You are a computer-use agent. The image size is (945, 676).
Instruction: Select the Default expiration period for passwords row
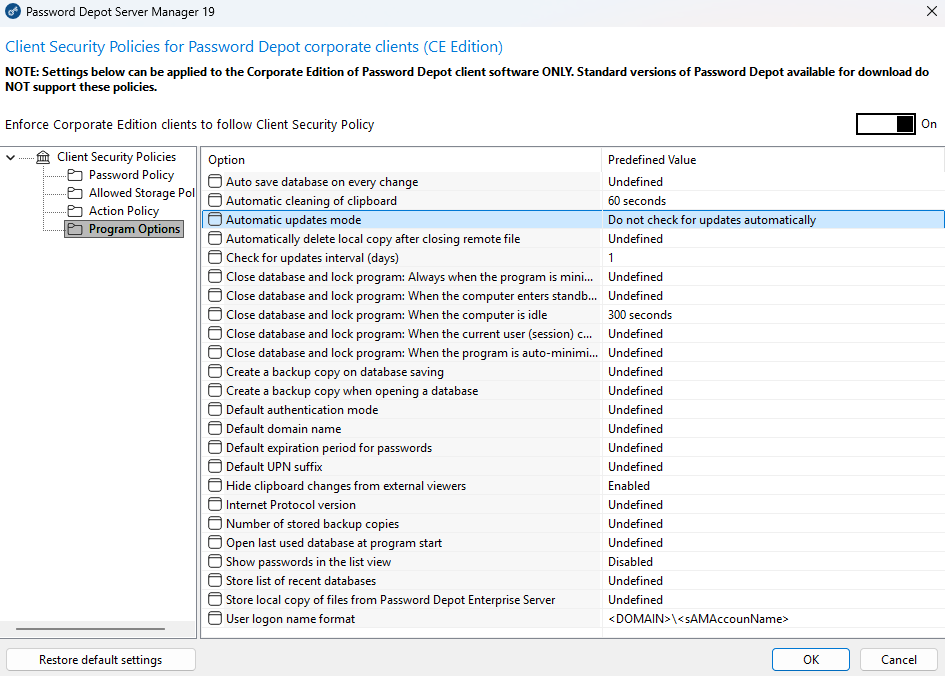573,448
